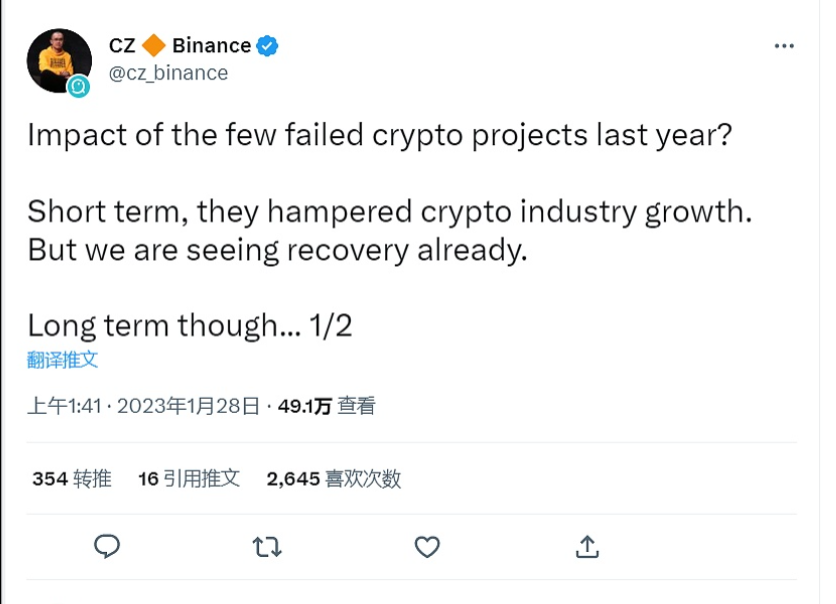Click the blue verified badge next to CZ's name

[265, 44]
